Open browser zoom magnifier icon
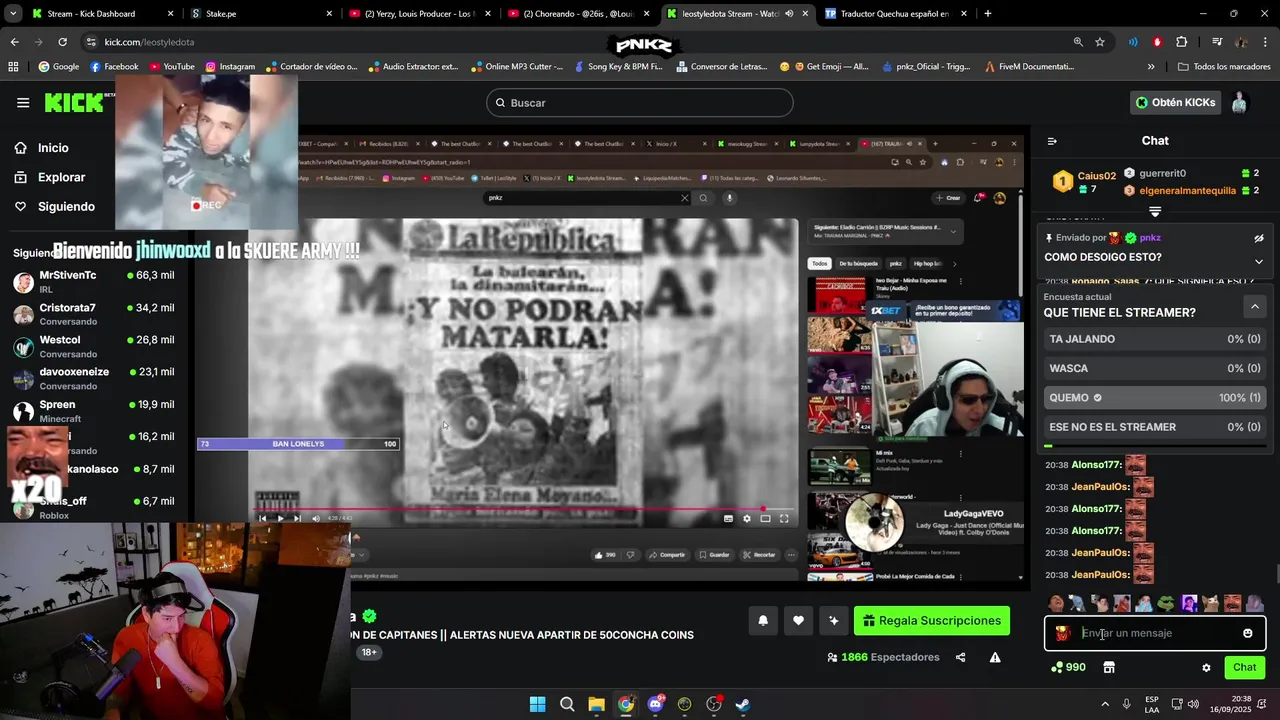Viewport: 1280px width, 720px height. (1078, 42)
